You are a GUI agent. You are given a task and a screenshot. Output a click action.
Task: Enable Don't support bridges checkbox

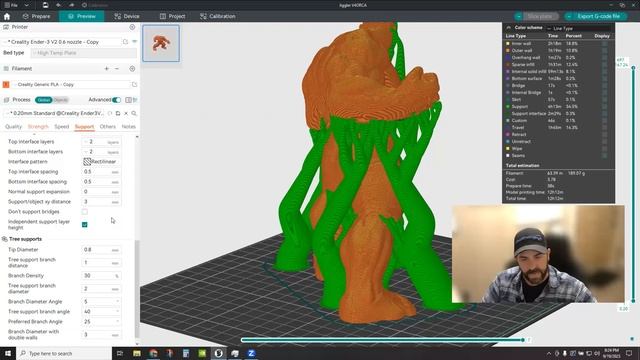[84, 212]
